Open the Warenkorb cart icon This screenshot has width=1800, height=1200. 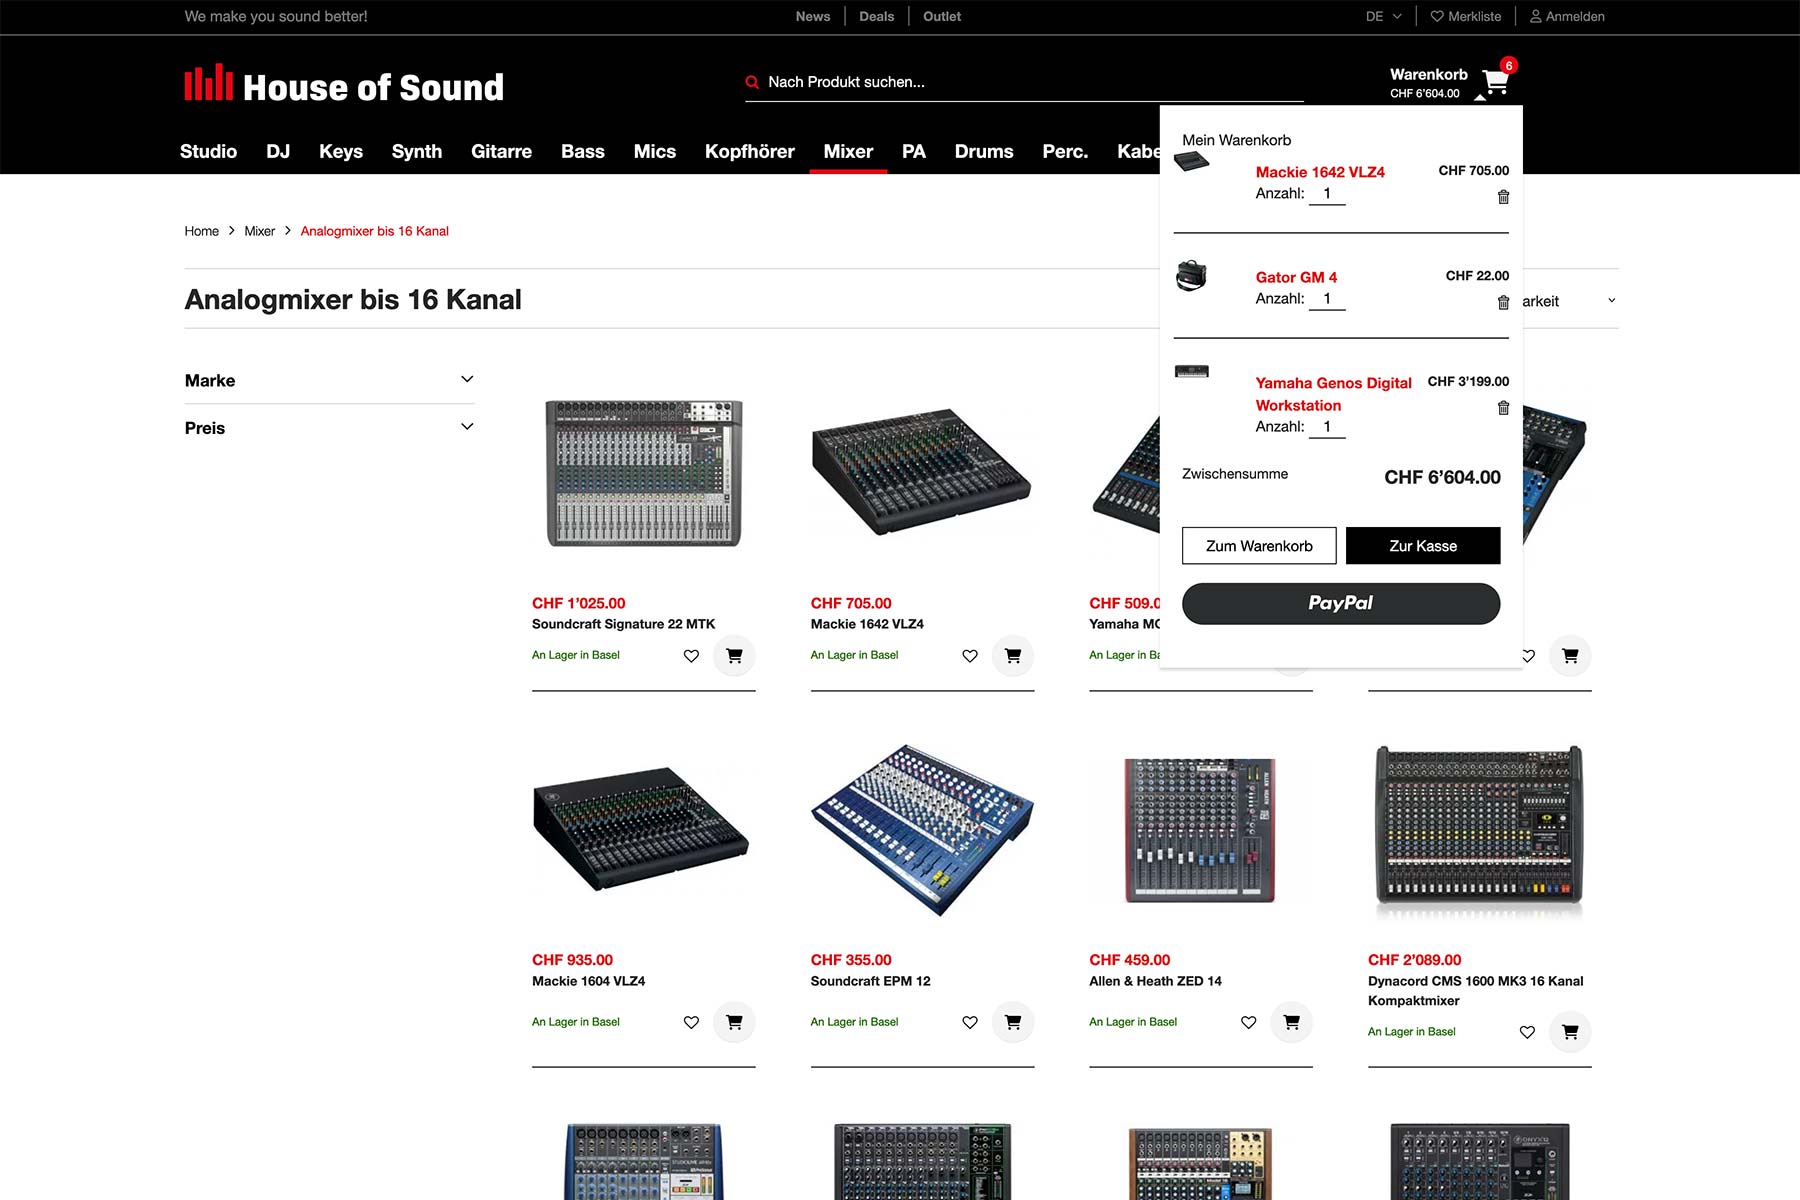click(1496, 81)
